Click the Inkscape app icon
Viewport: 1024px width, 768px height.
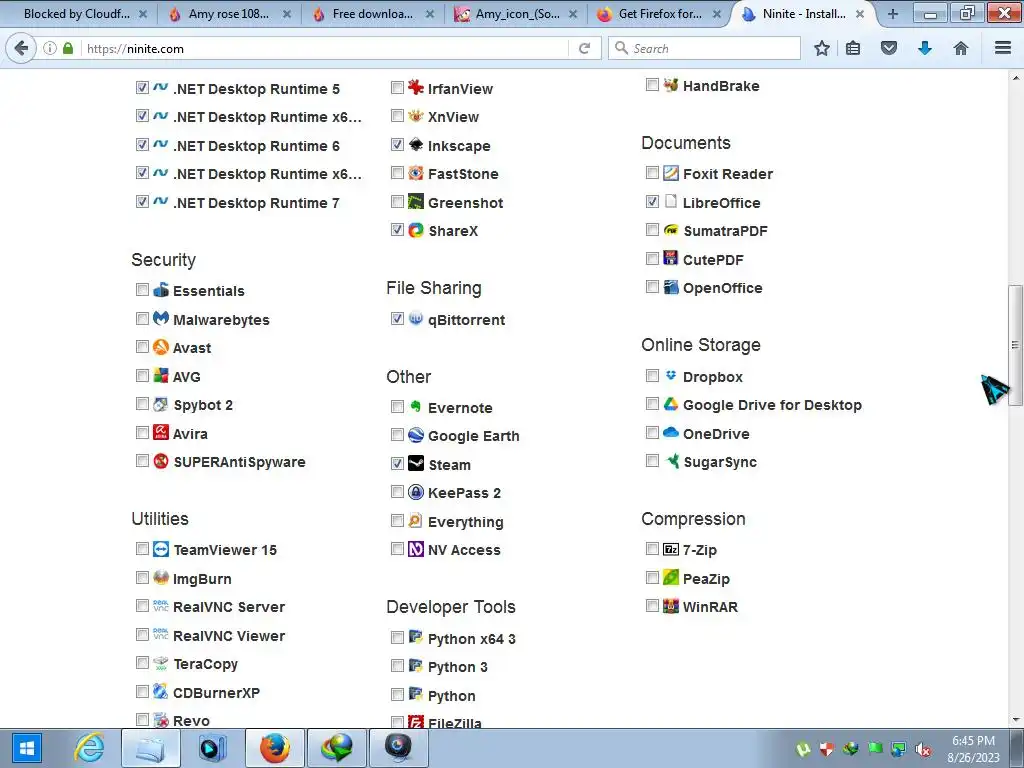(416, 144)
